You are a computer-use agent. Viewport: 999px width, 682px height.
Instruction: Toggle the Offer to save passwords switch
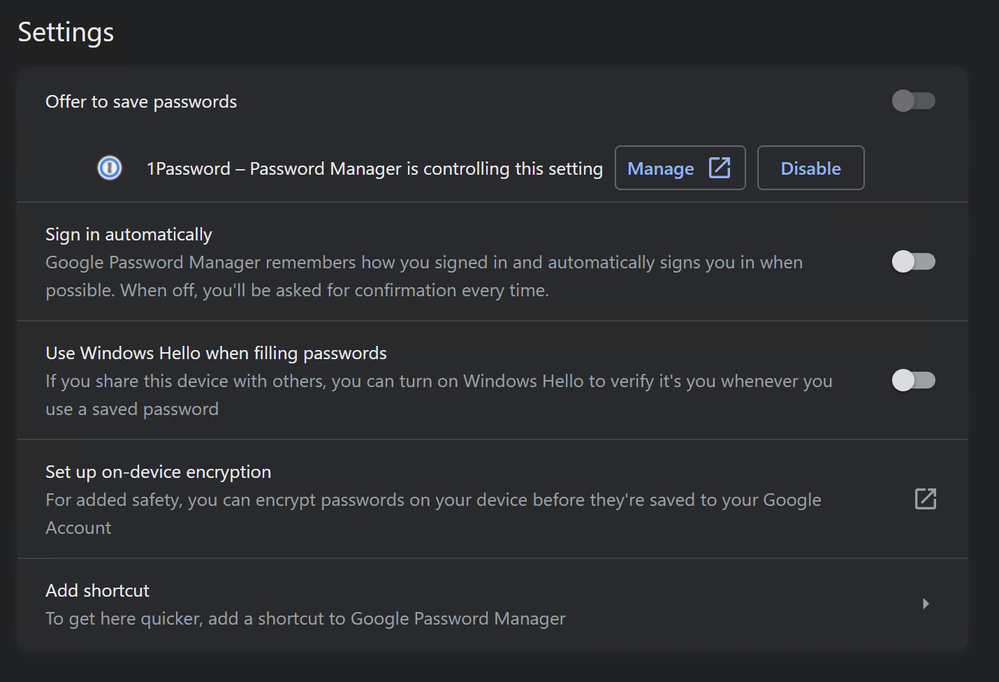[x=913, y=101]
